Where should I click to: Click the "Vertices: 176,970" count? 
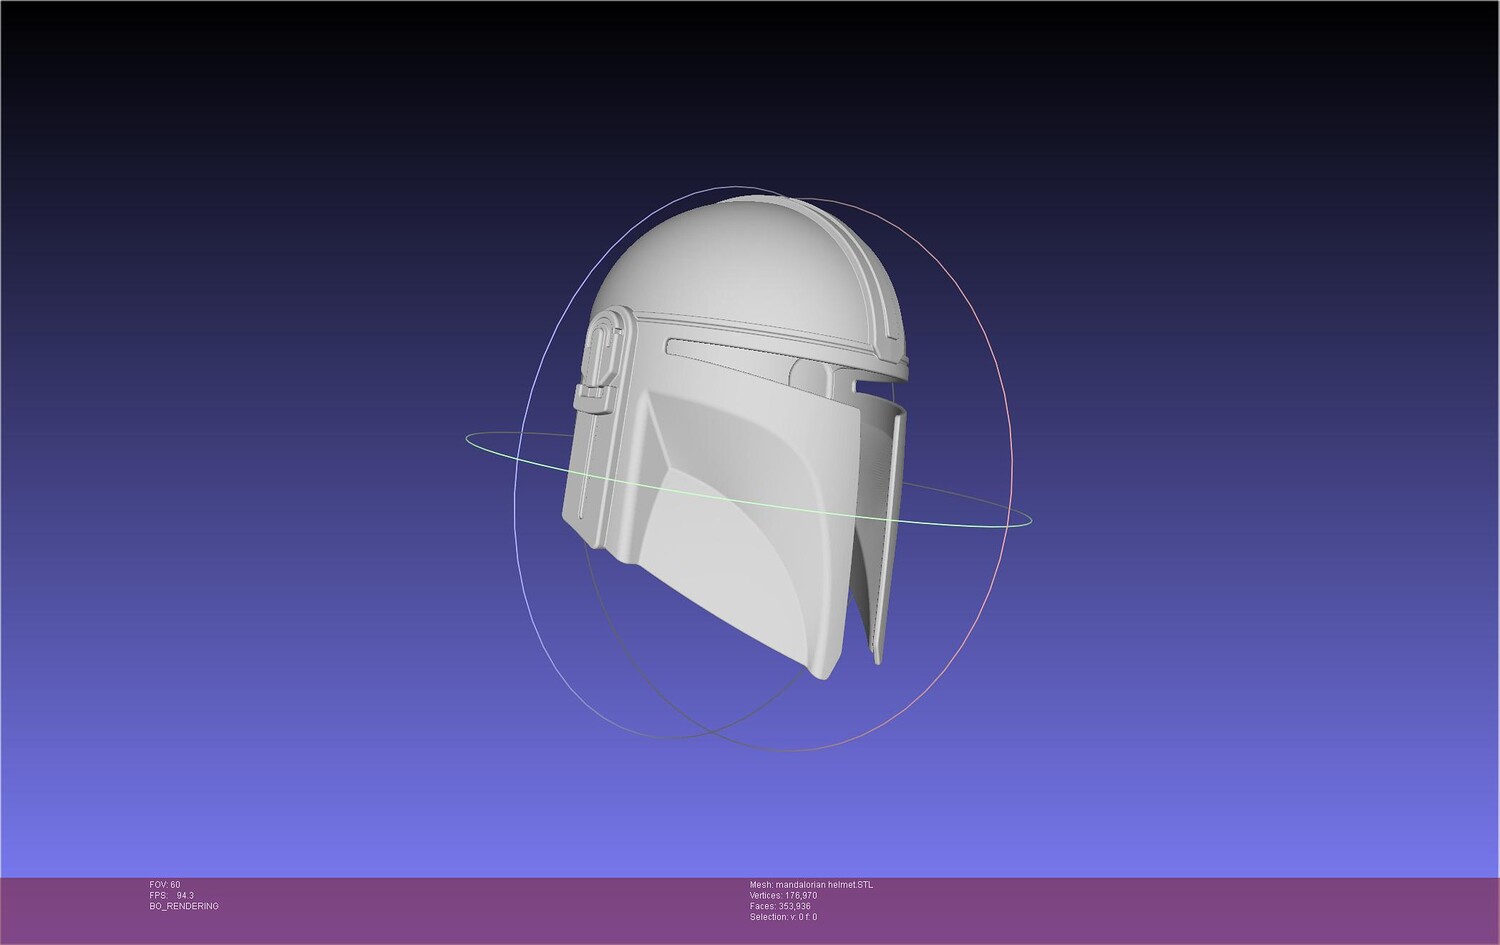tap(783, 896)
